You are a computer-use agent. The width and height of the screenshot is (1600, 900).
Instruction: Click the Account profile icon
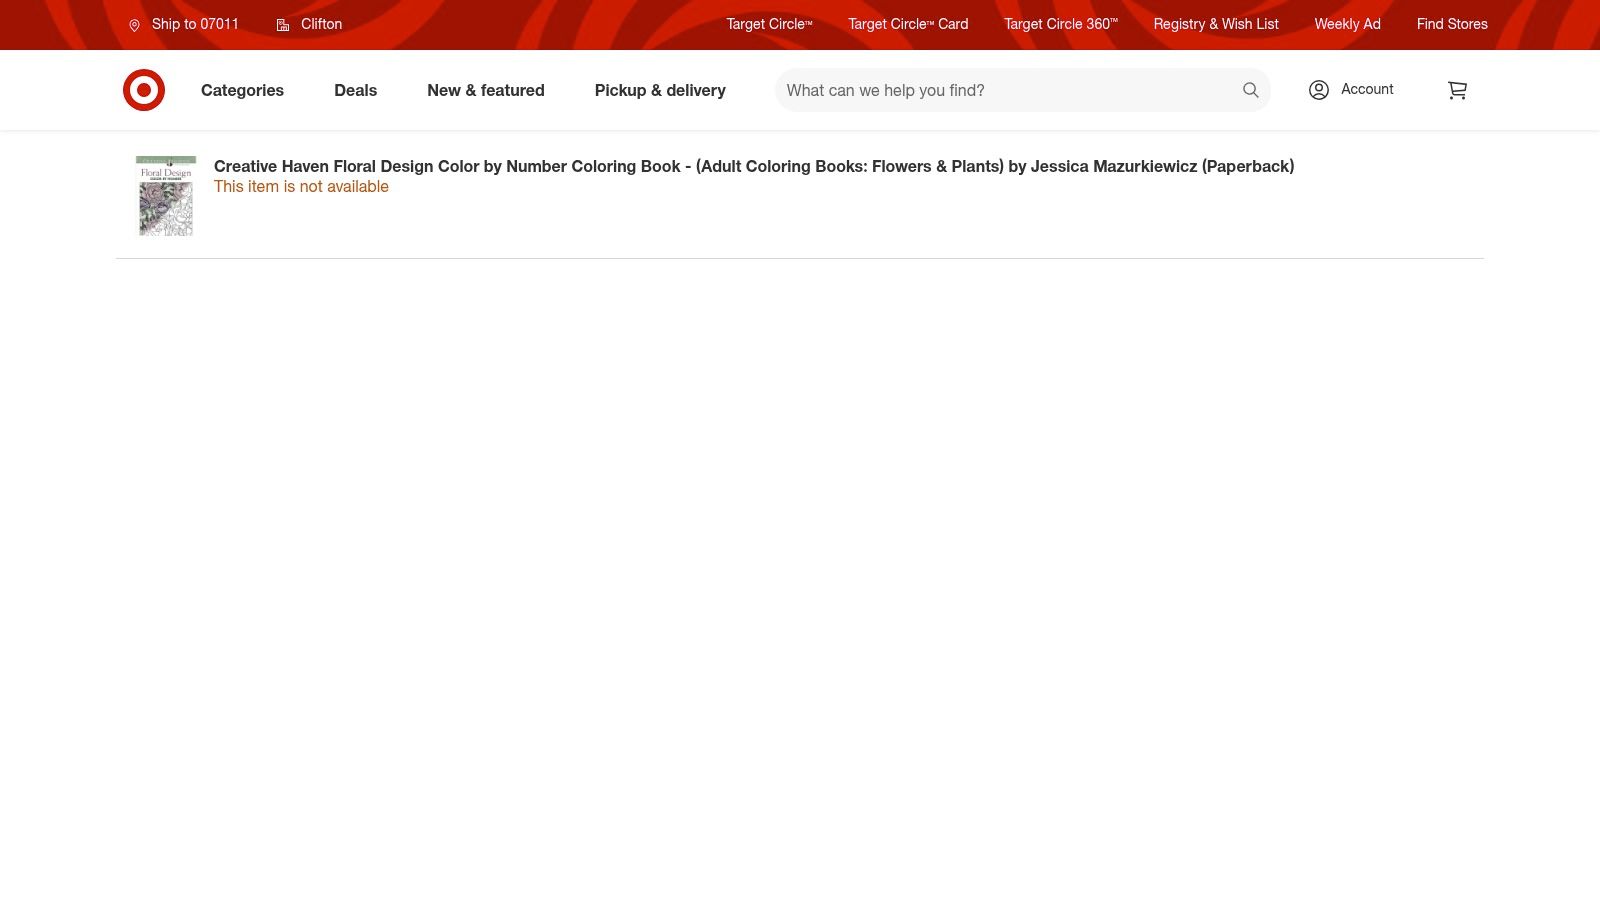(1319, 90)
